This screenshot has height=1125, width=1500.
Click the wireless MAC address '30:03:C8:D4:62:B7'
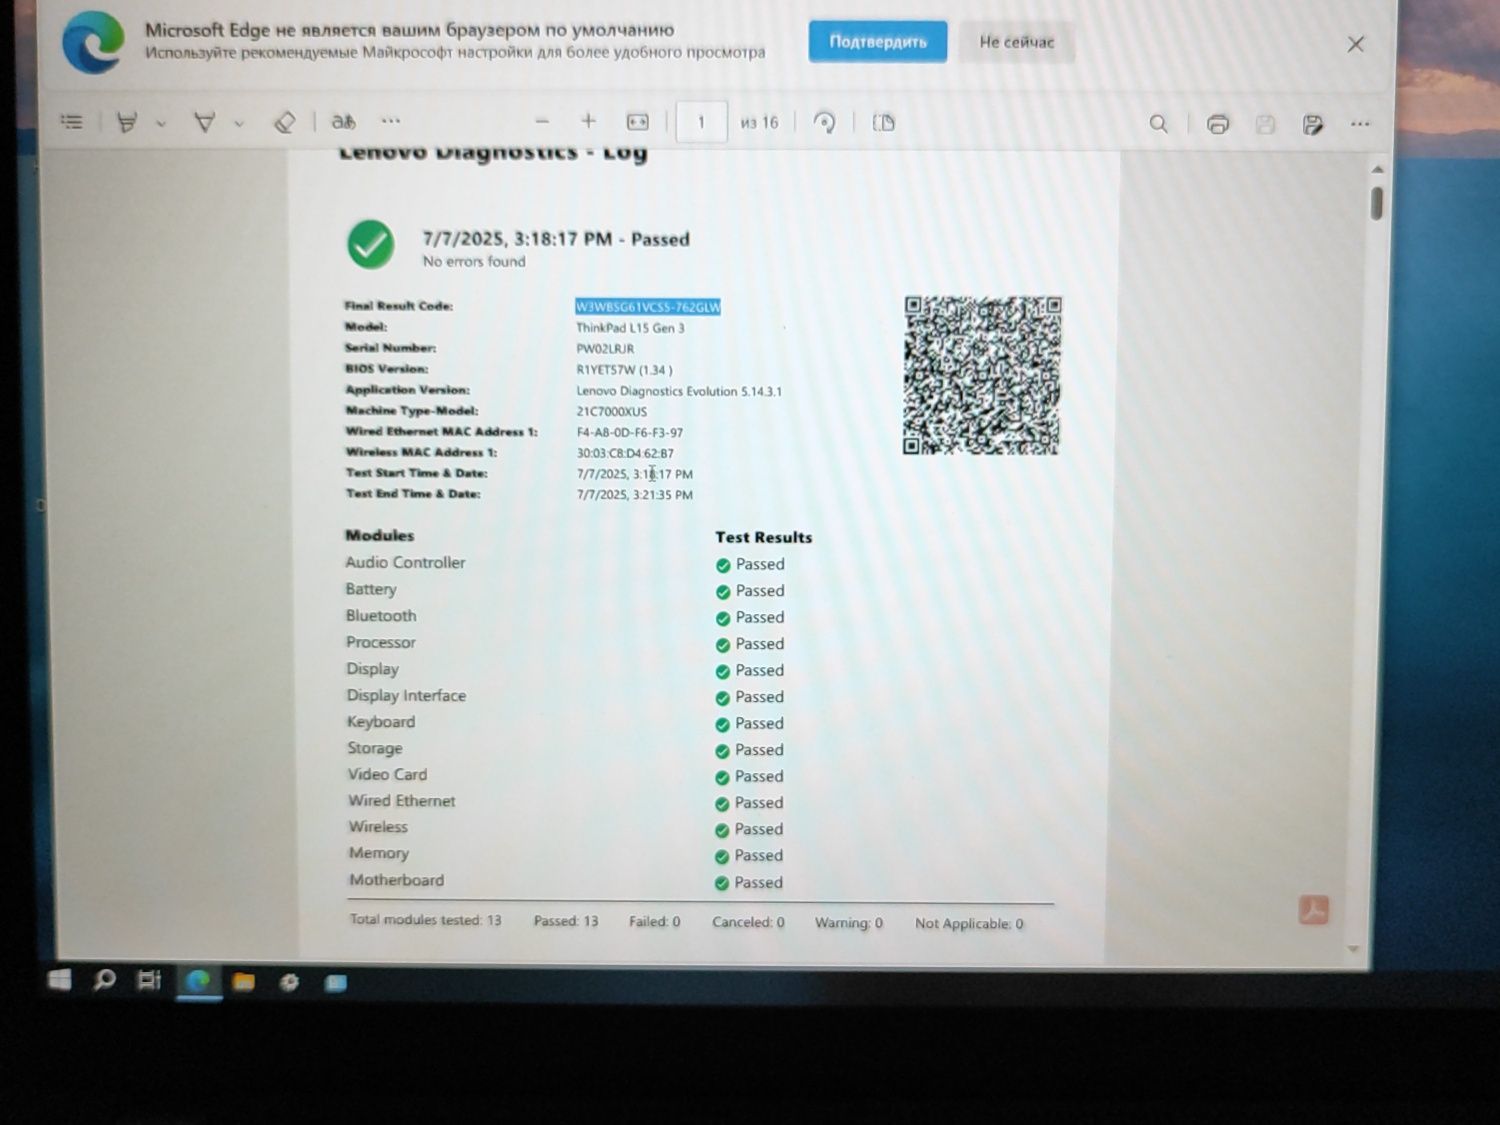click(625, 453)
